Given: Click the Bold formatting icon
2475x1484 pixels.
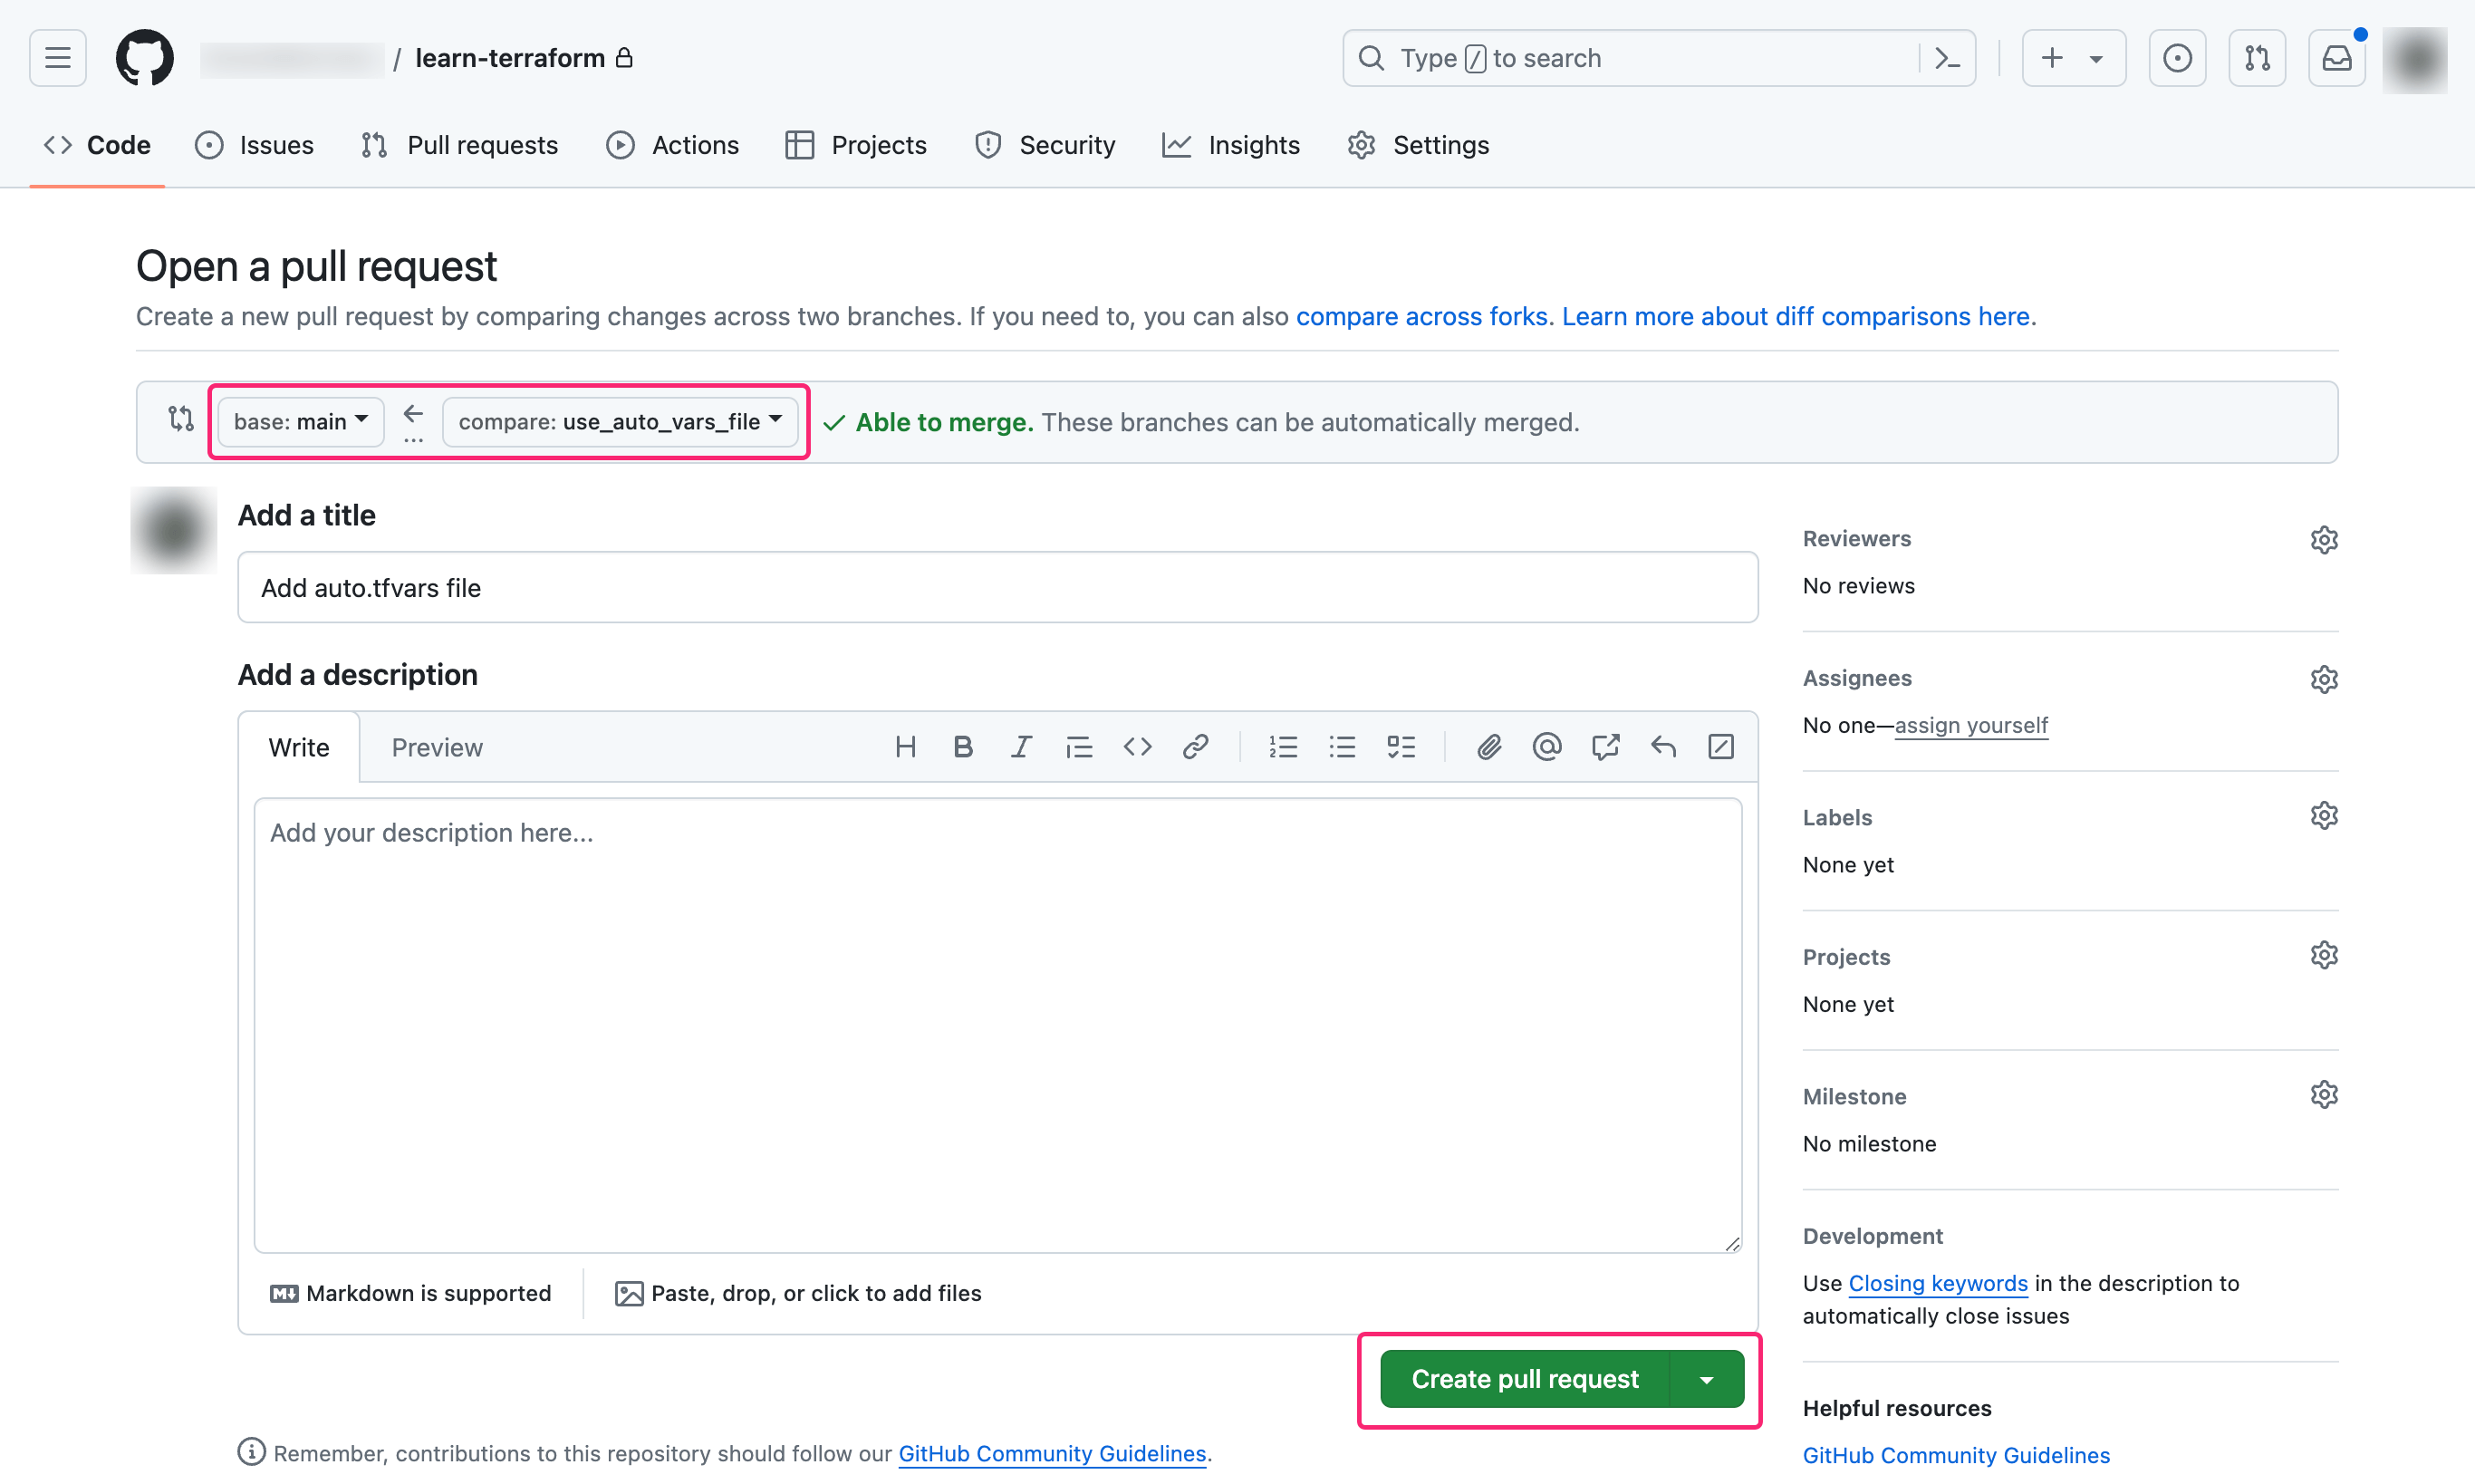Looking at the screenshot, I should tap(963, 747).
